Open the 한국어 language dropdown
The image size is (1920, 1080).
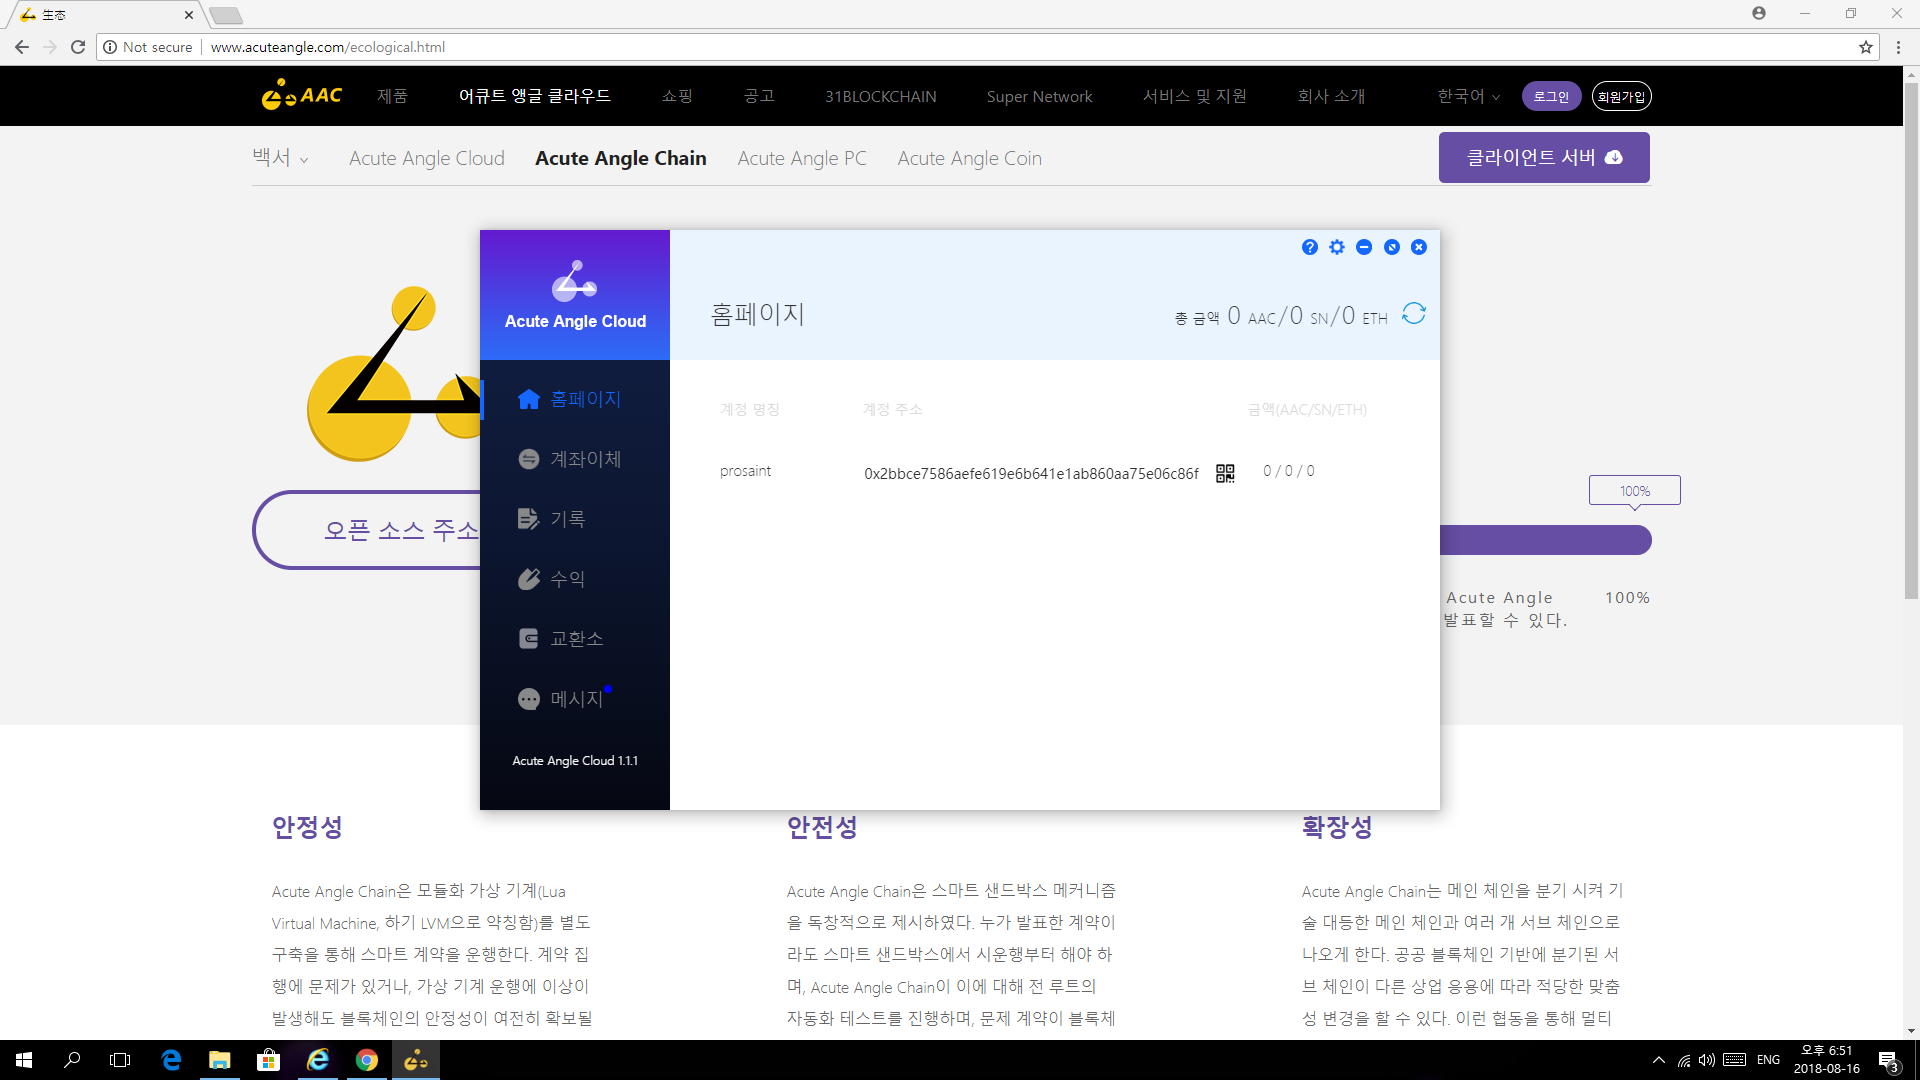click(x=1468, y=96)
